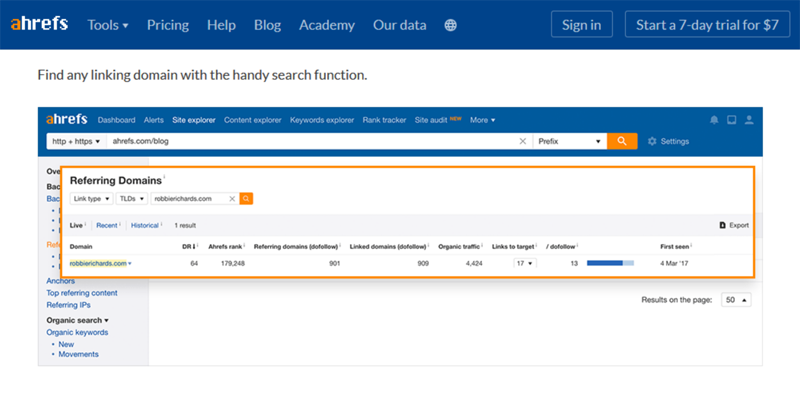Click ahrefs logo in embedded Site explorer

click(x=67, y=120)
